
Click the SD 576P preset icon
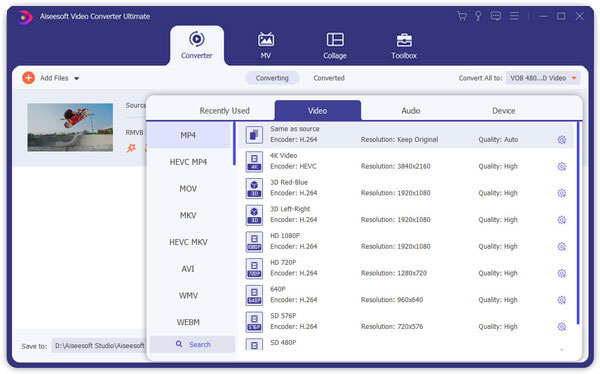pos(254,322)
